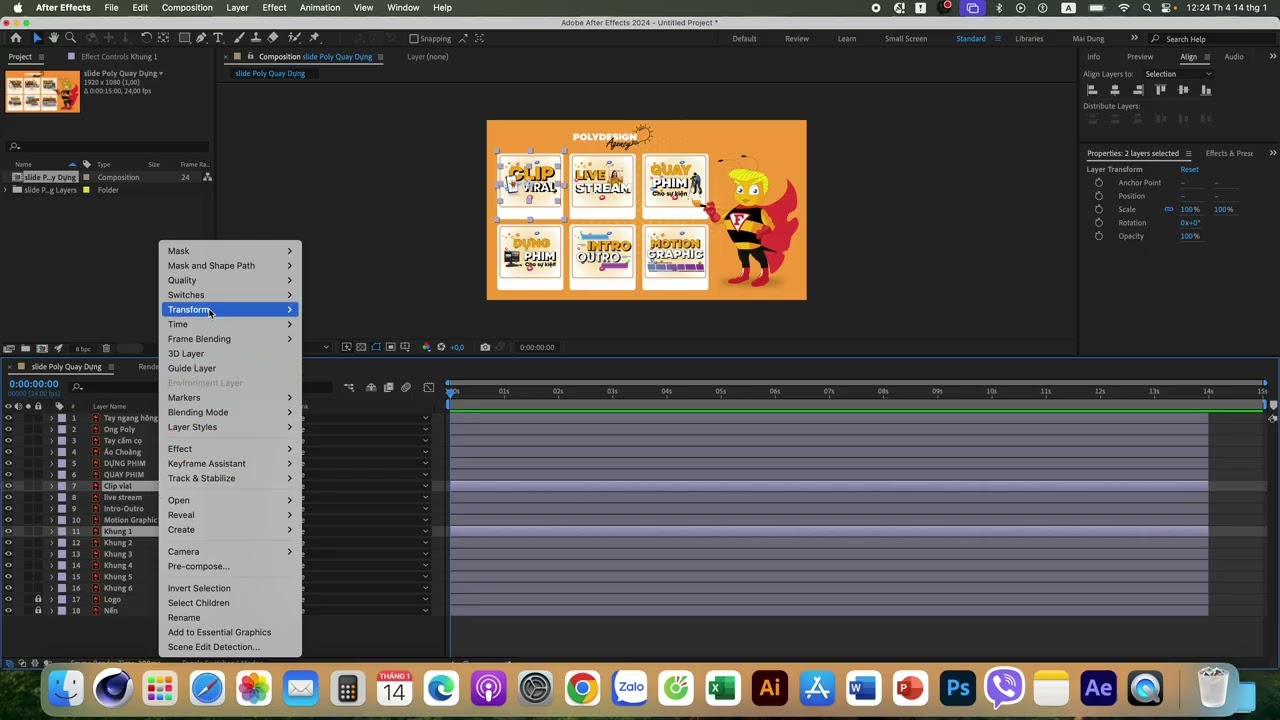1280x720 pixels.
Task: Hide the Ong Poly layer
Action: coord(8,429)
